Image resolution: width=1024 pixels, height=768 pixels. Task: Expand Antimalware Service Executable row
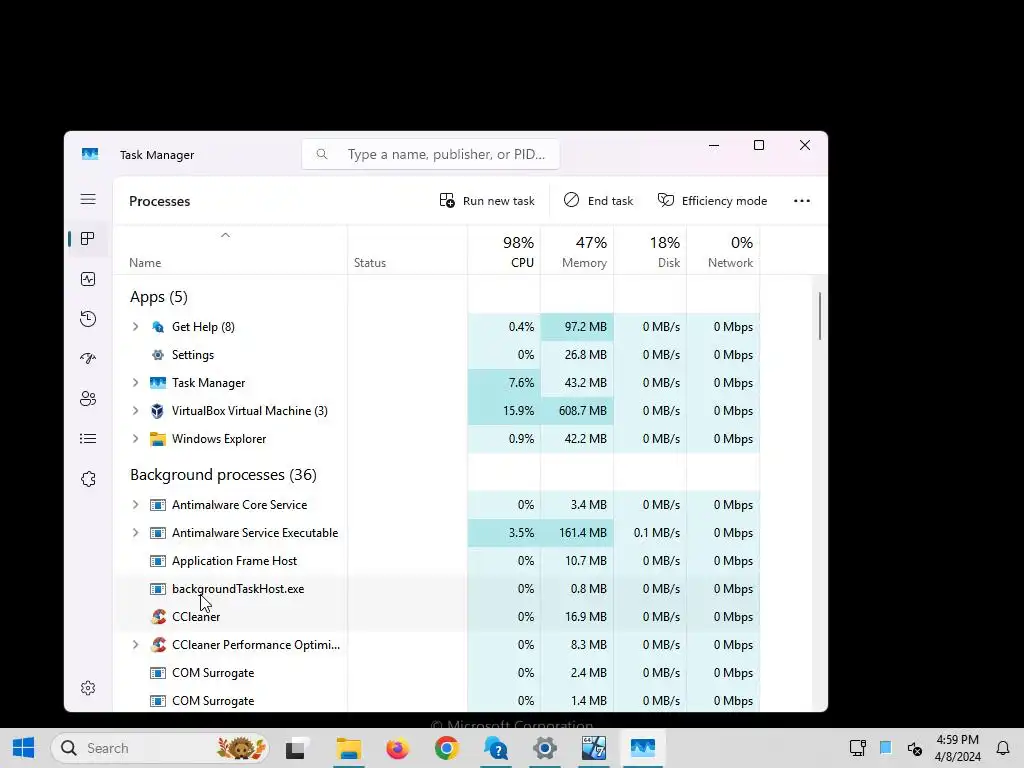point(135,533)
